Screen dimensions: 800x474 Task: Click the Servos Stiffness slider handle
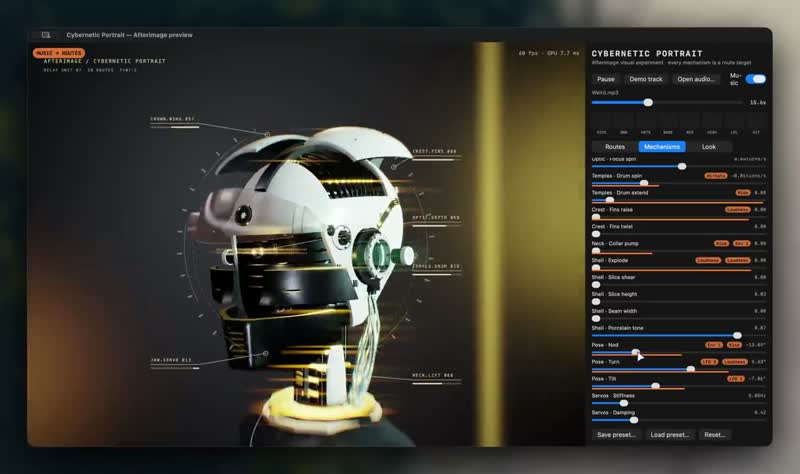(623, 403)
